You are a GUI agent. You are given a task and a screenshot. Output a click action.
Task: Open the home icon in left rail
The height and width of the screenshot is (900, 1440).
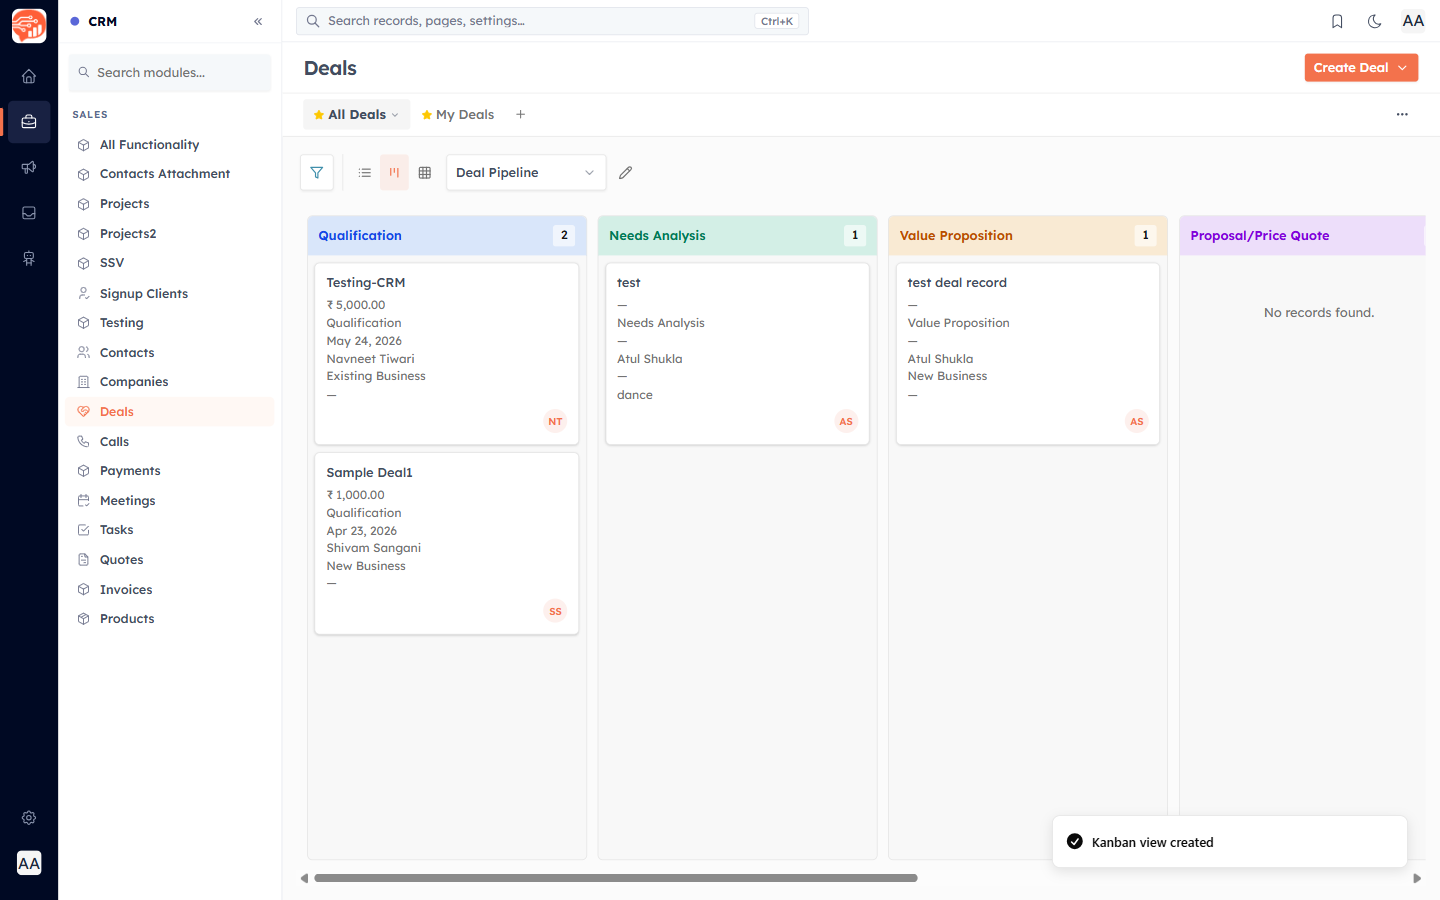(29, 76)
